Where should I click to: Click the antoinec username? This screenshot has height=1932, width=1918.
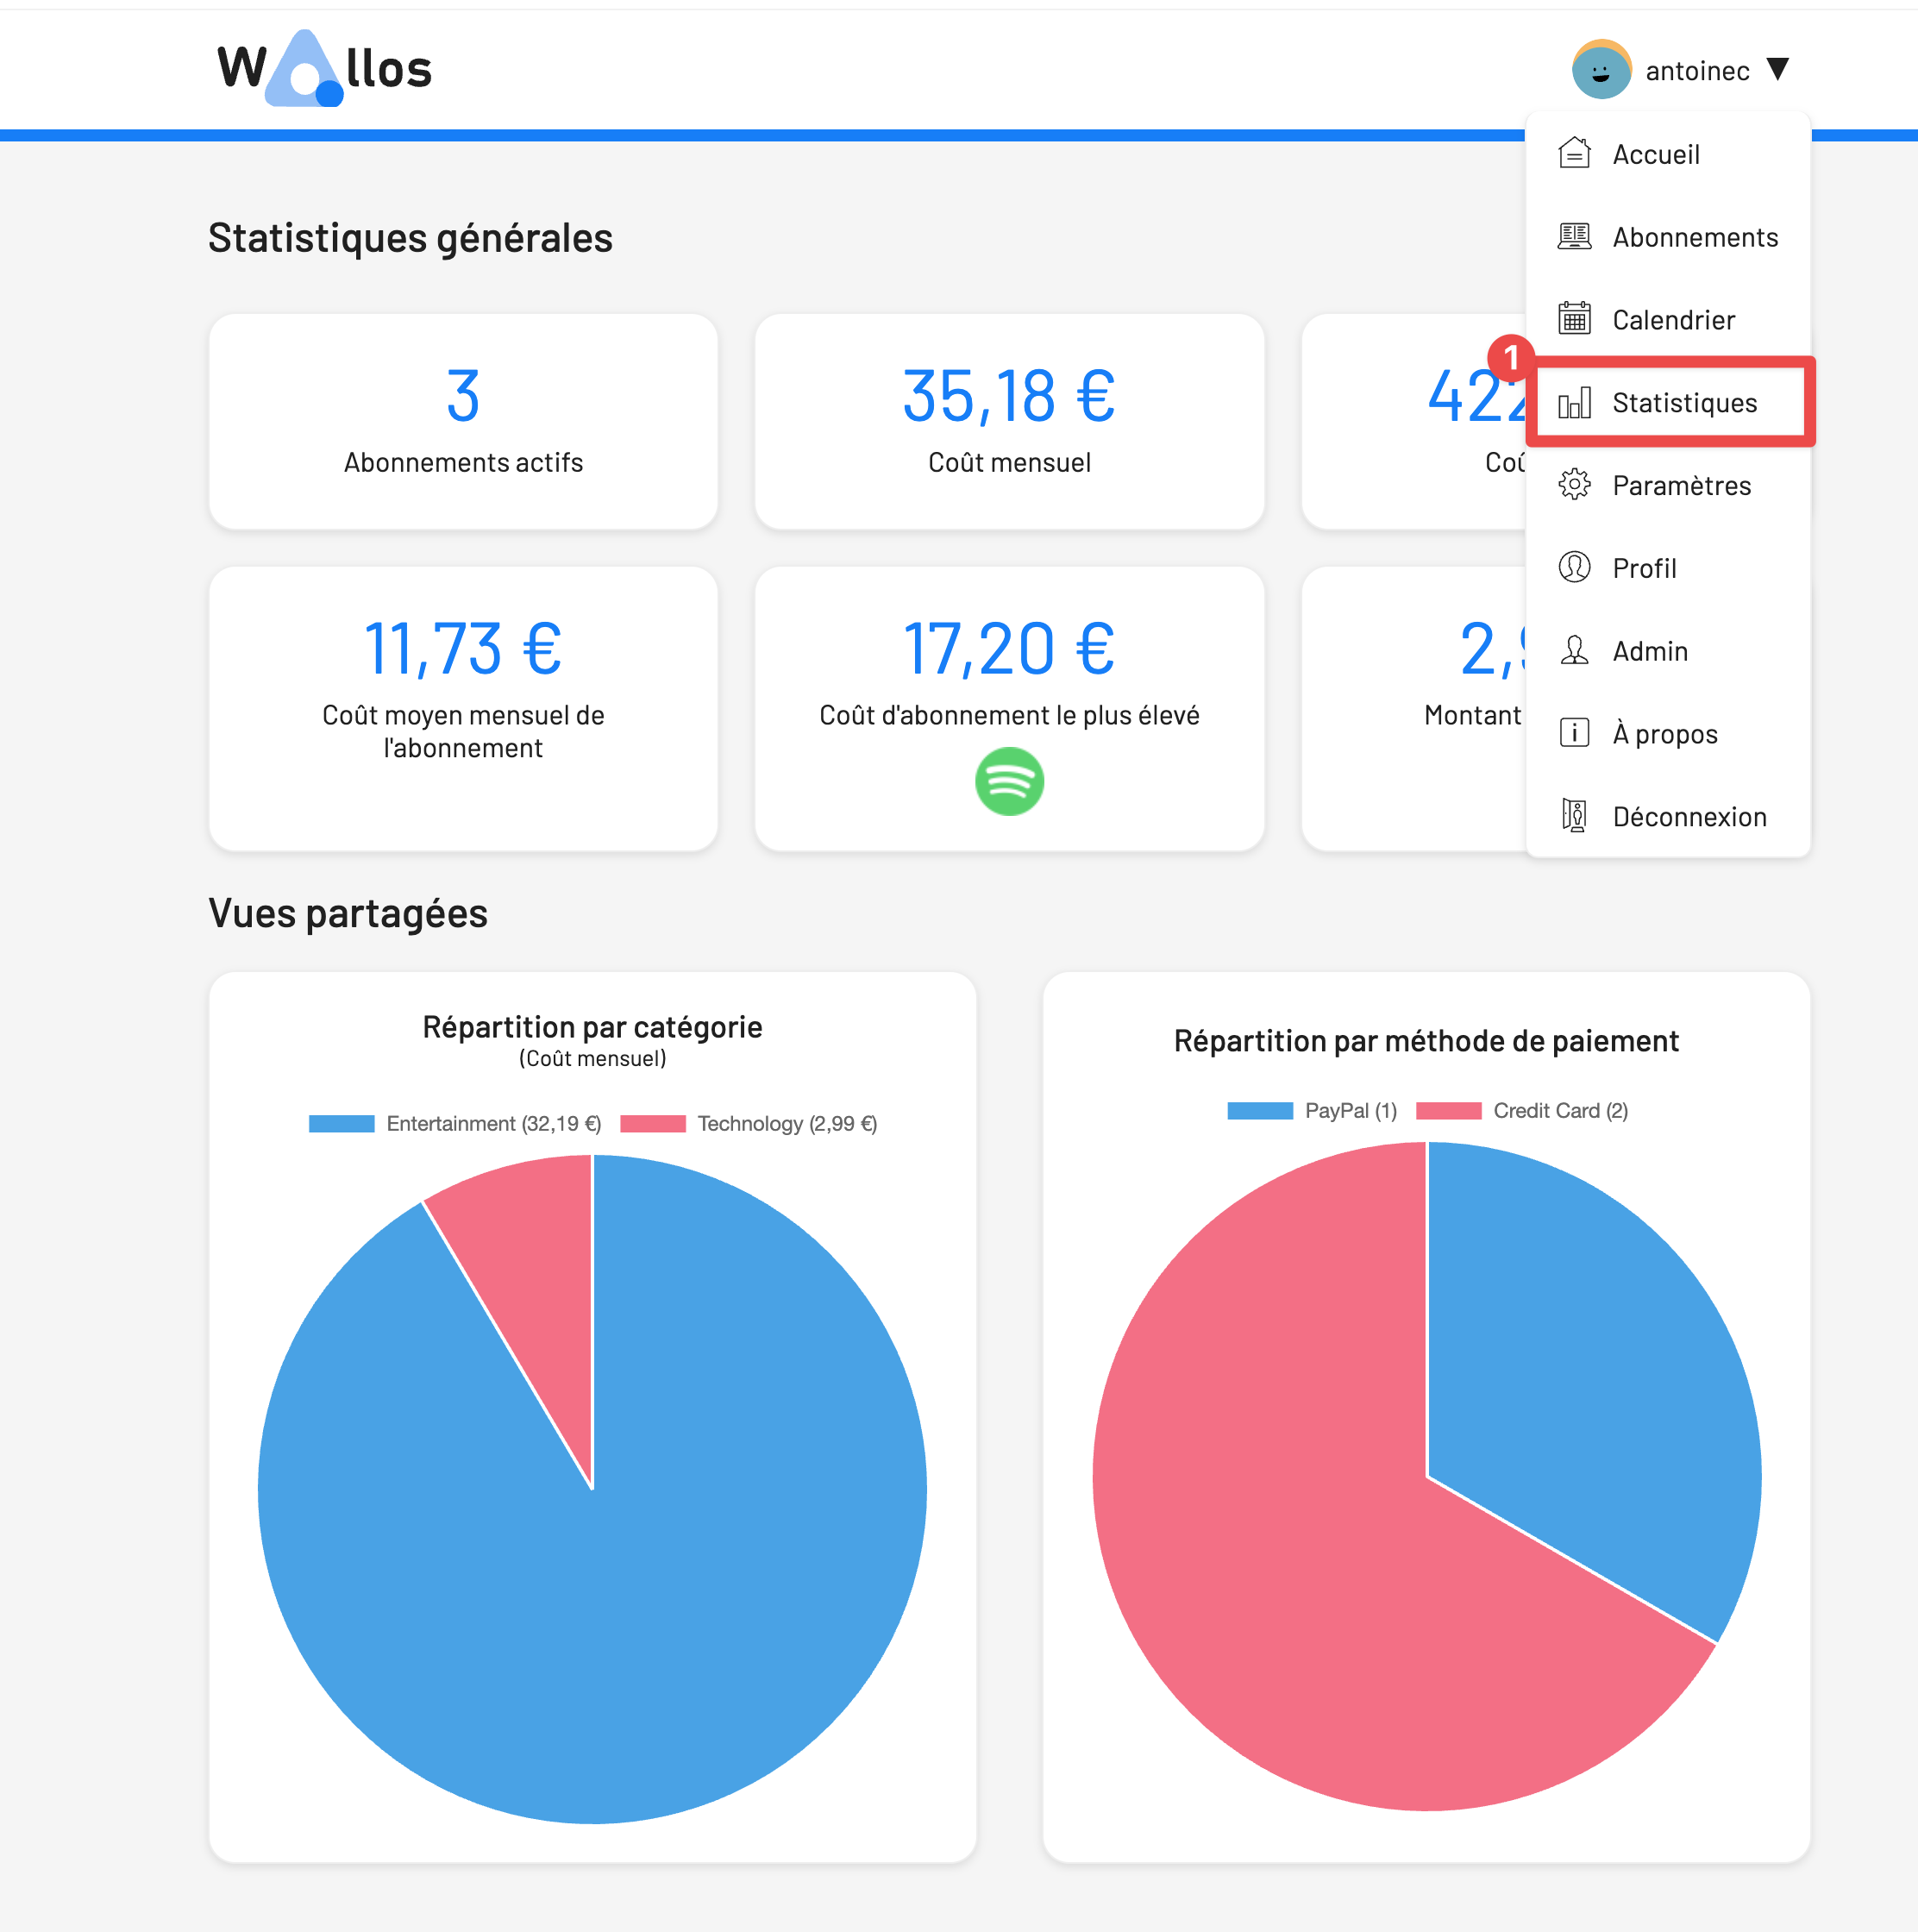tap(1697, 71)
